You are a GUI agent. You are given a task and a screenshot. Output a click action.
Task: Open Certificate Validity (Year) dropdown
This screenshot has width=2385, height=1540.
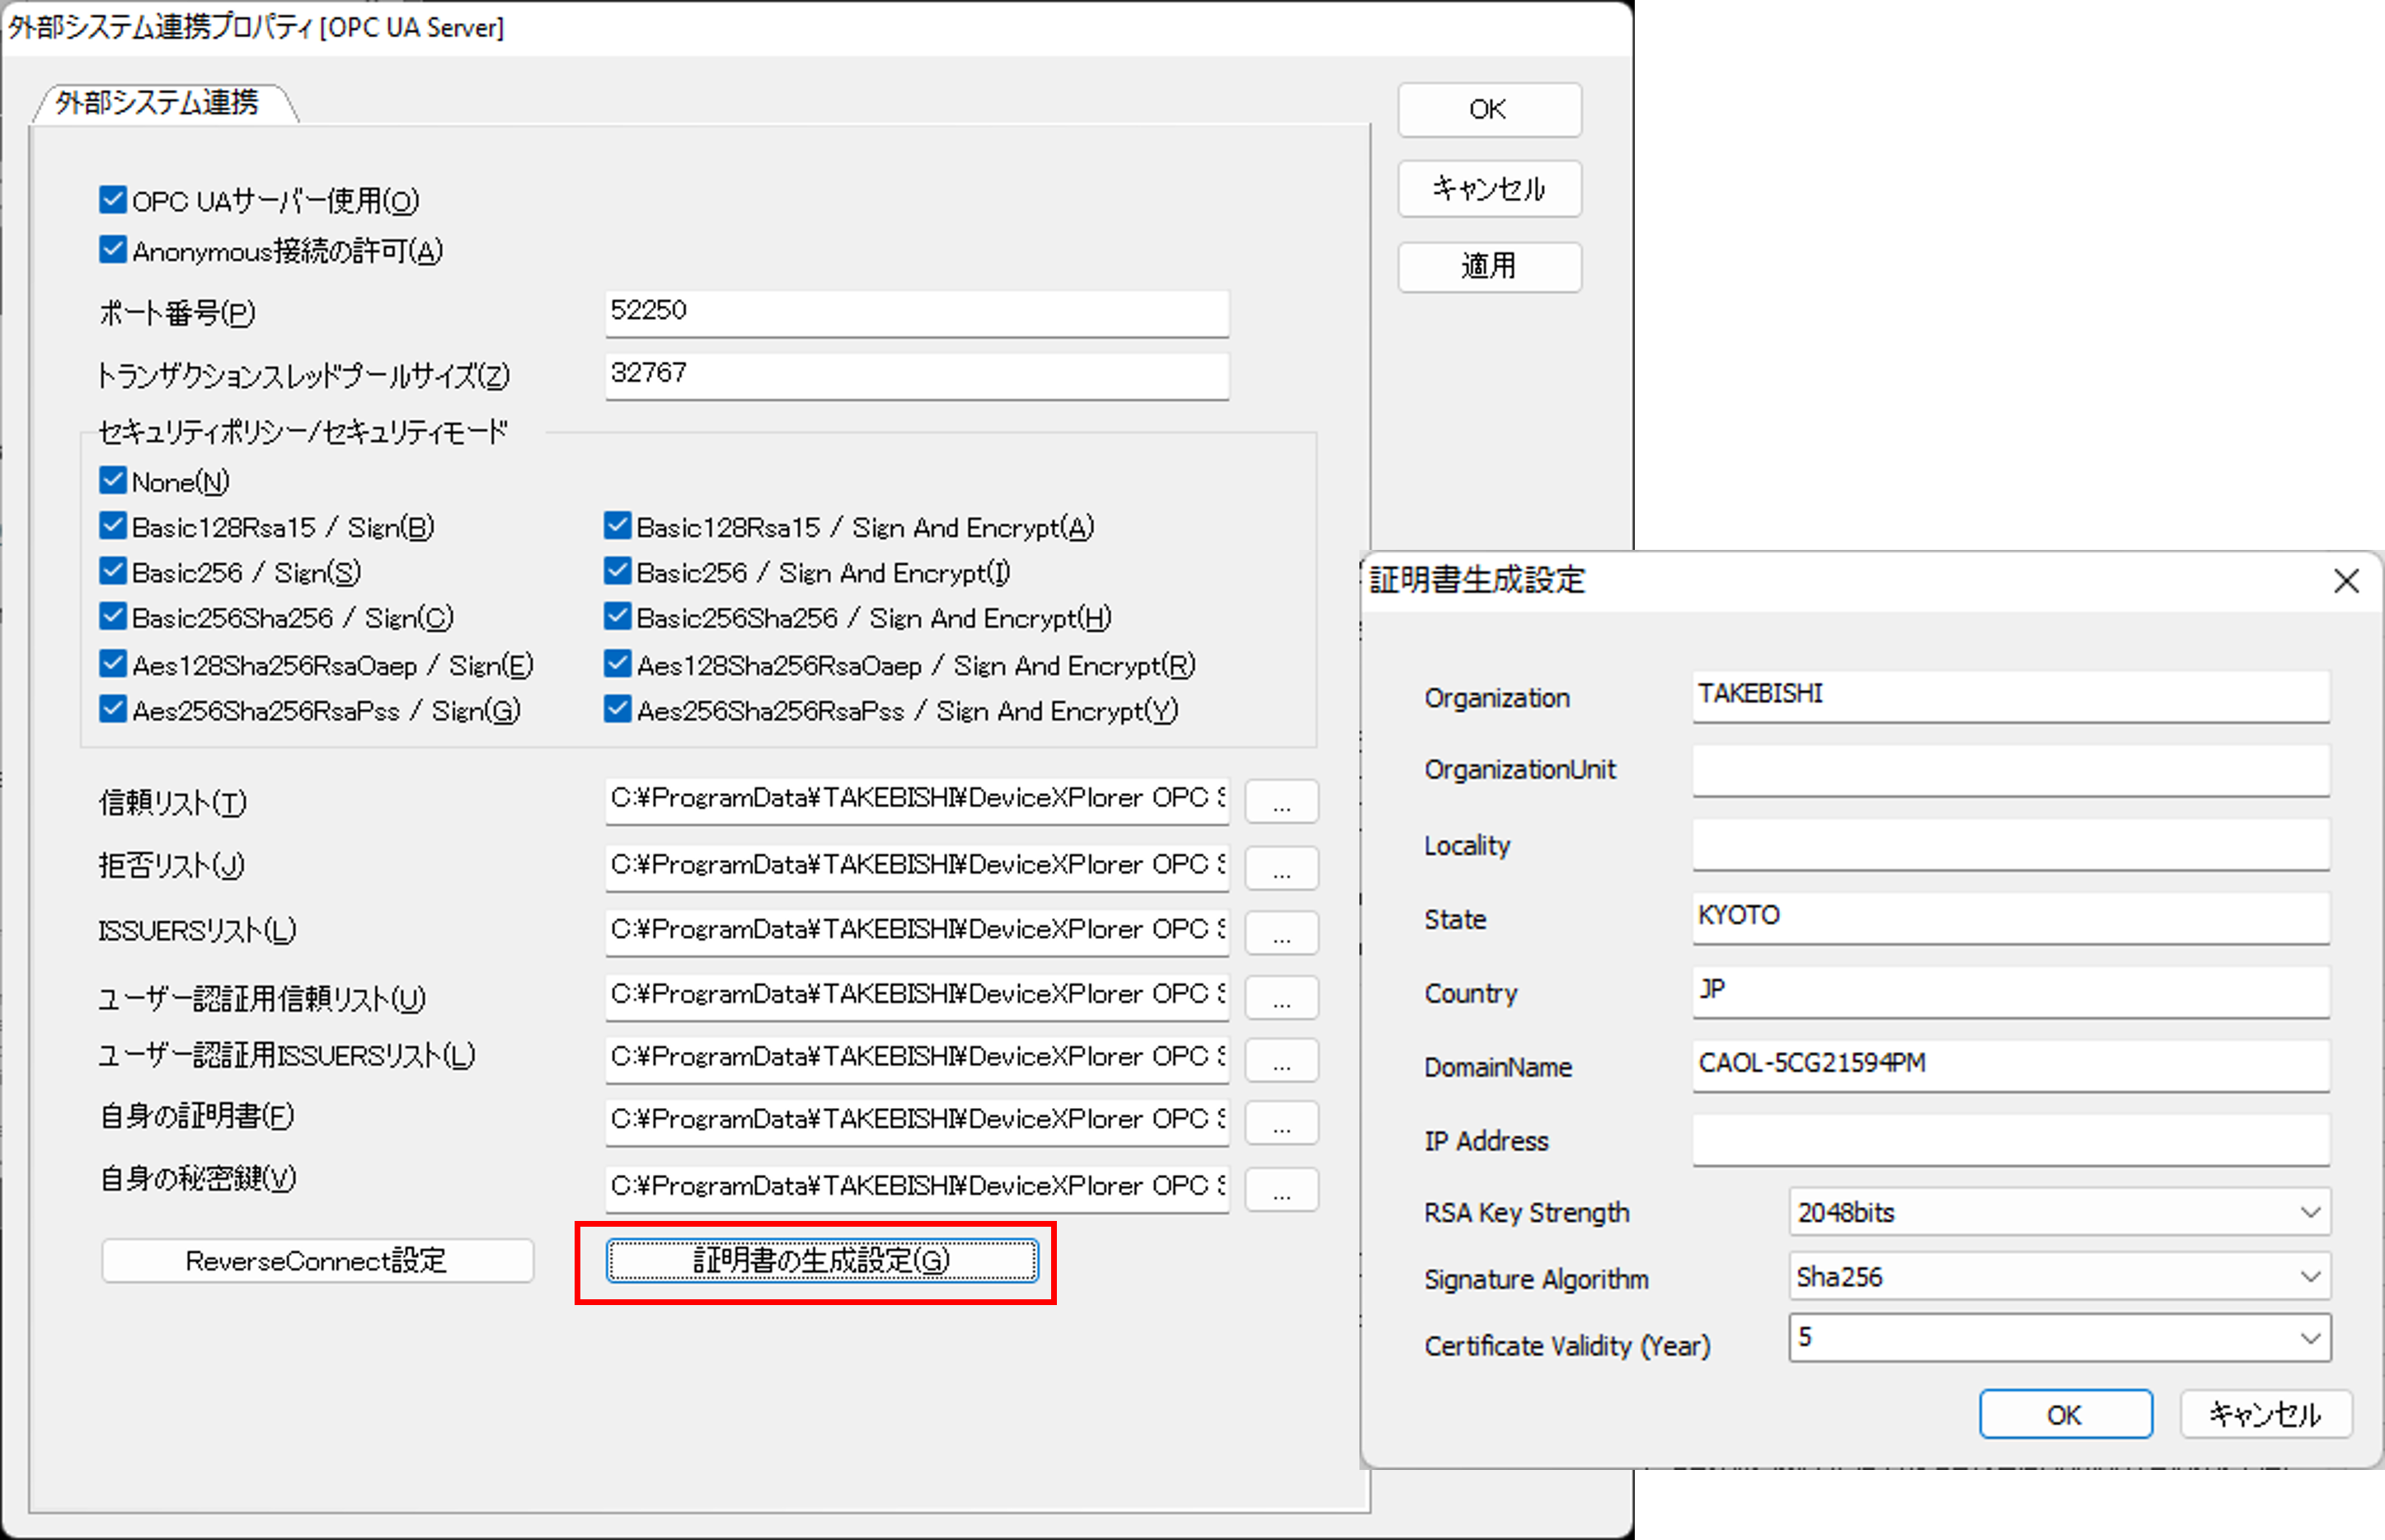[x=2310, y=1338]
